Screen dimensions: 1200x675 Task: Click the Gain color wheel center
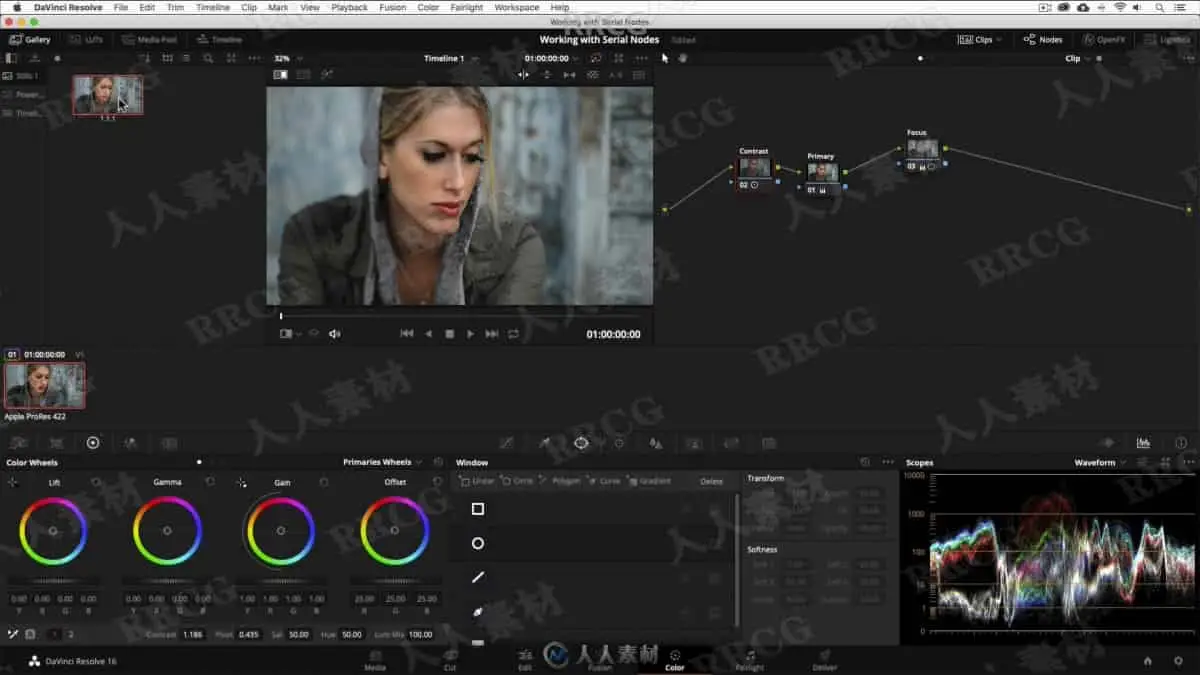281,530
